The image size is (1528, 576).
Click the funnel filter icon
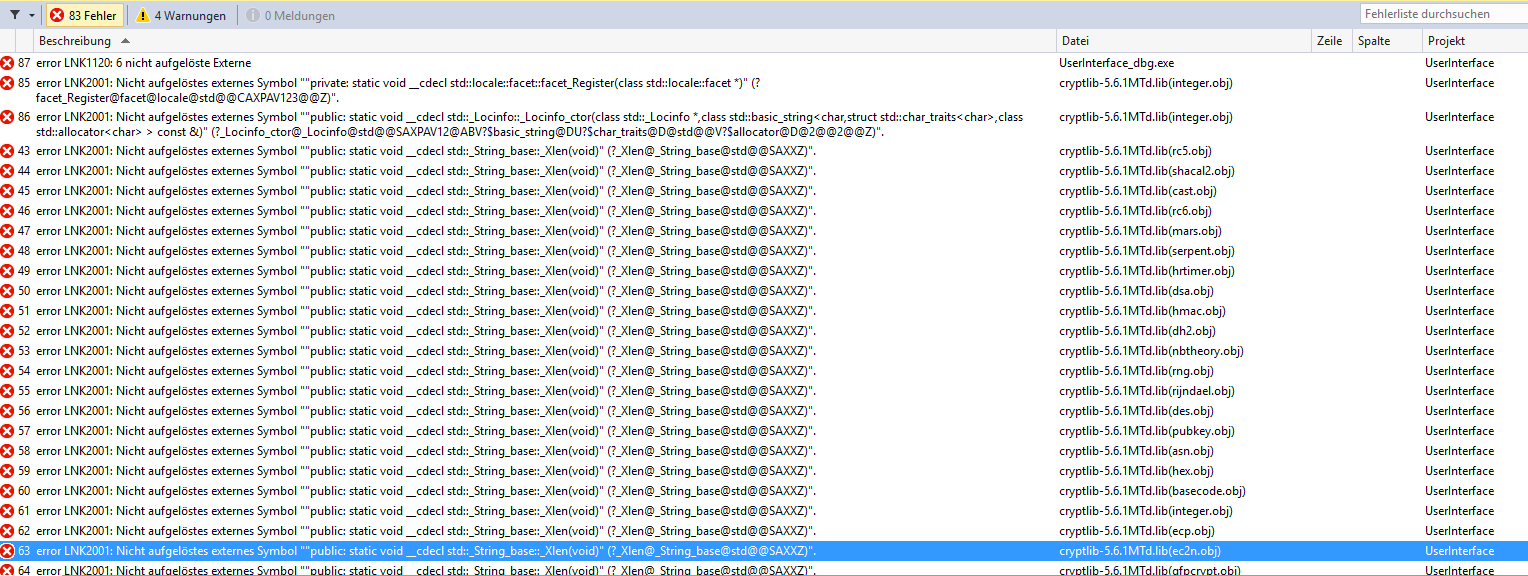(x=13, y=15)
